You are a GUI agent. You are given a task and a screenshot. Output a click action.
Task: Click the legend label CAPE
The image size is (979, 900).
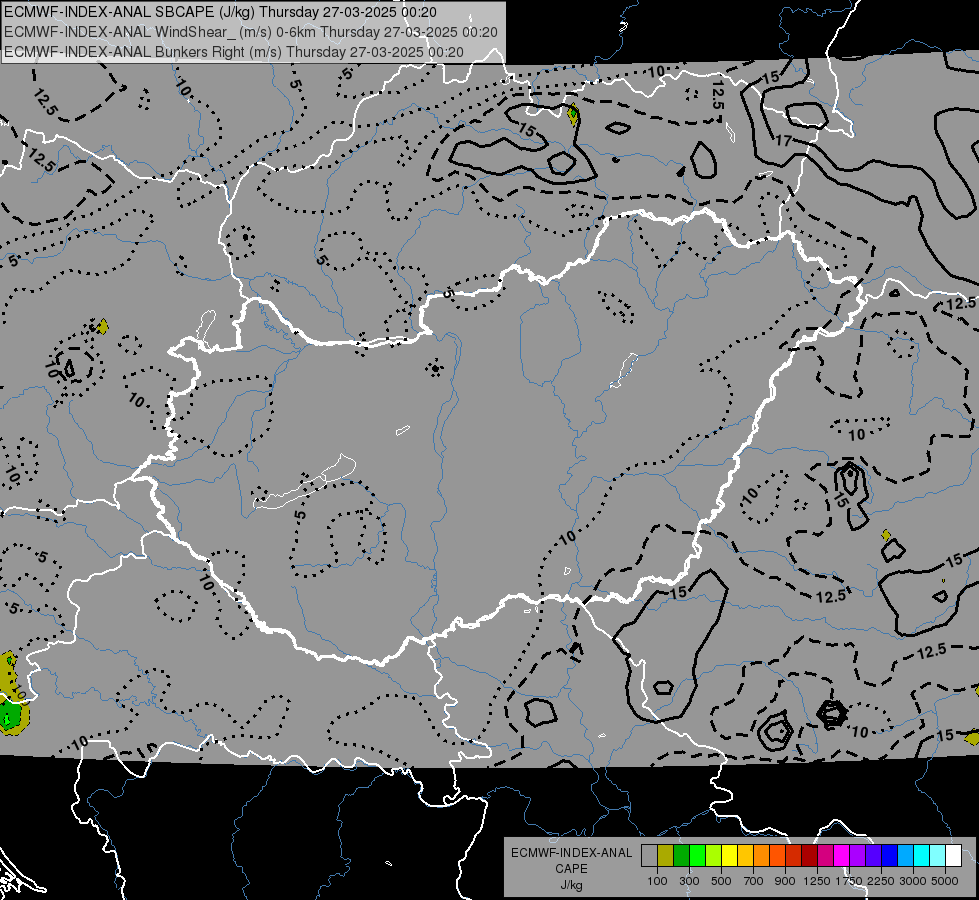pyautogui.click(x=571, y=869)
